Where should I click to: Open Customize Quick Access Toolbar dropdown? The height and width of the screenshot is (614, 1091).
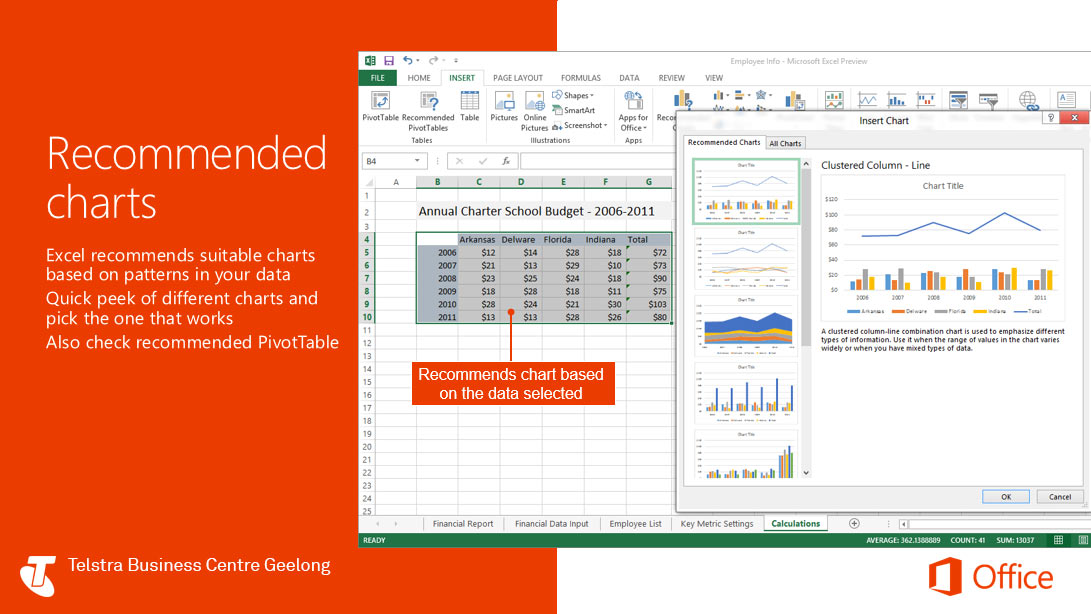pos(456,61)
